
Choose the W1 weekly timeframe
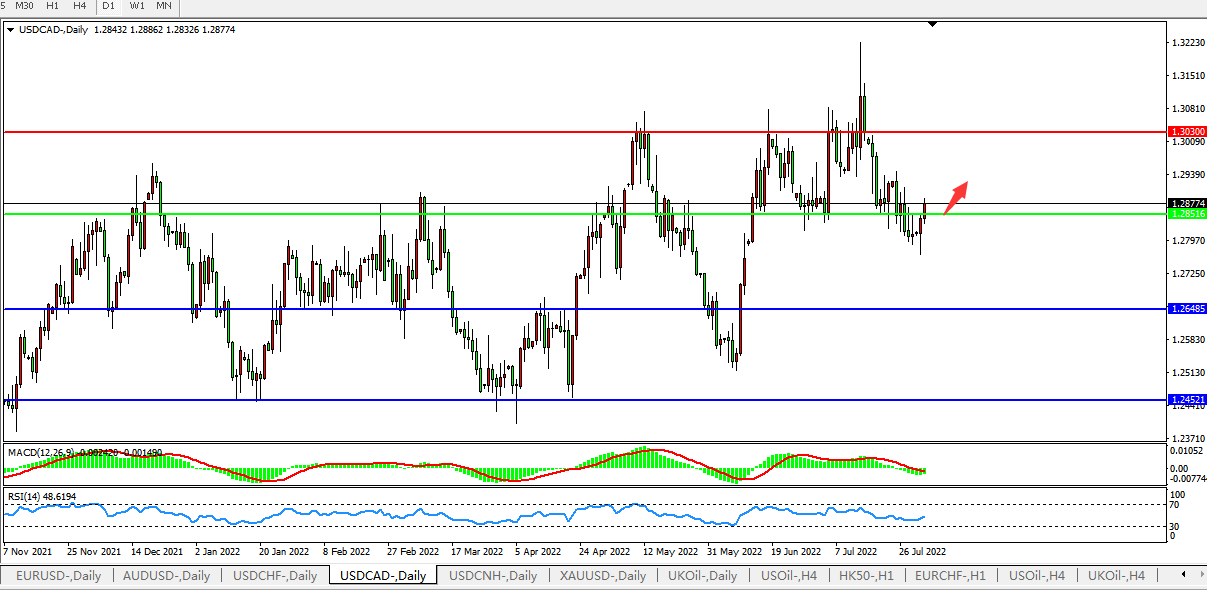[137, 6]
